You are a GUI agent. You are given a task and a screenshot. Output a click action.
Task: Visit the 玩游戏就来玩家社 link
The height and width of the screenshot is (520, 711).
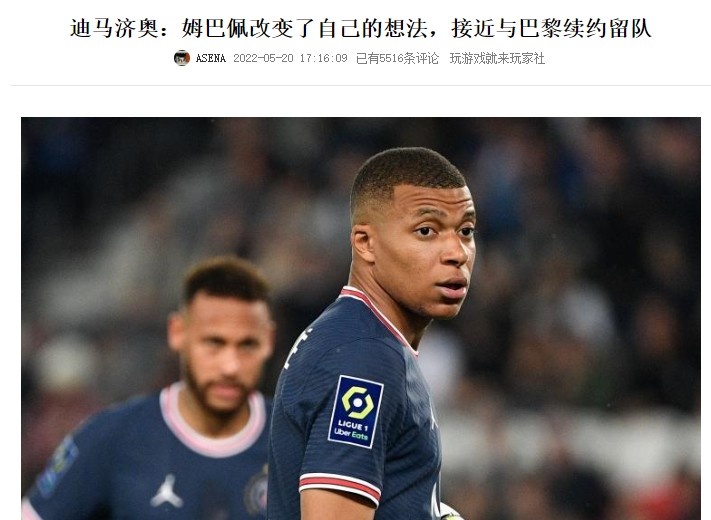497,58
